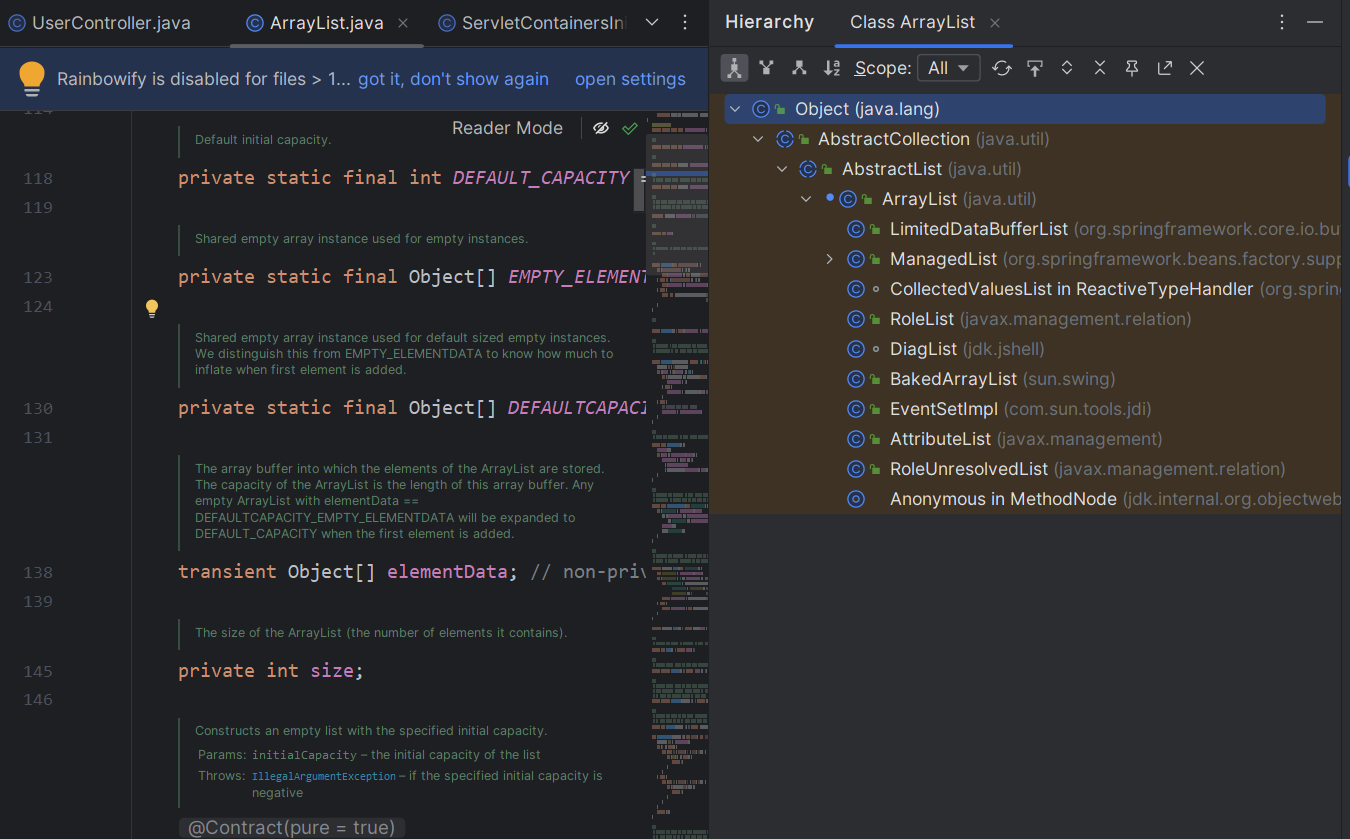The width and height of the screenshot is (1350, 839).
Task: Close the Class ArrayList tab
Action: coord(995,22)
